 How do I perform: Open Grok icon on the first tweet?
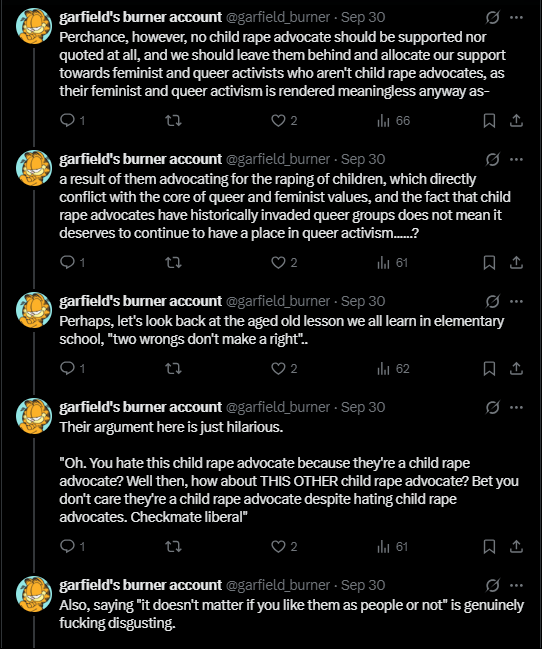coord(492,17)
